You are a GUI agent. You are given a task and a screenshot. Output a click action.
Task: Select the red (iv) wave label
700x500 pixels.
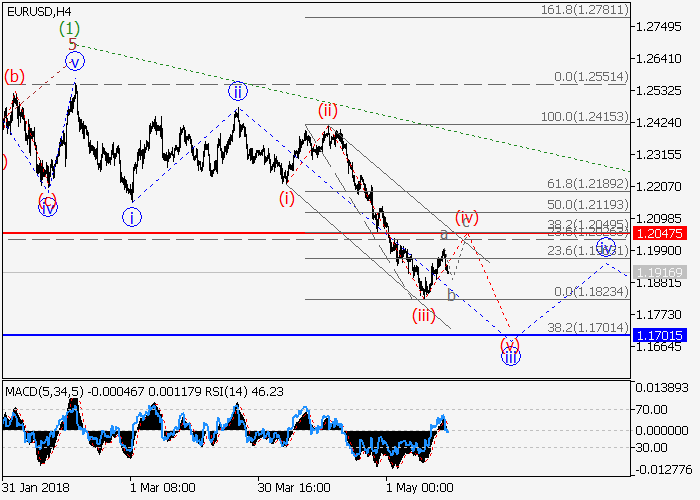click(466, 217)
